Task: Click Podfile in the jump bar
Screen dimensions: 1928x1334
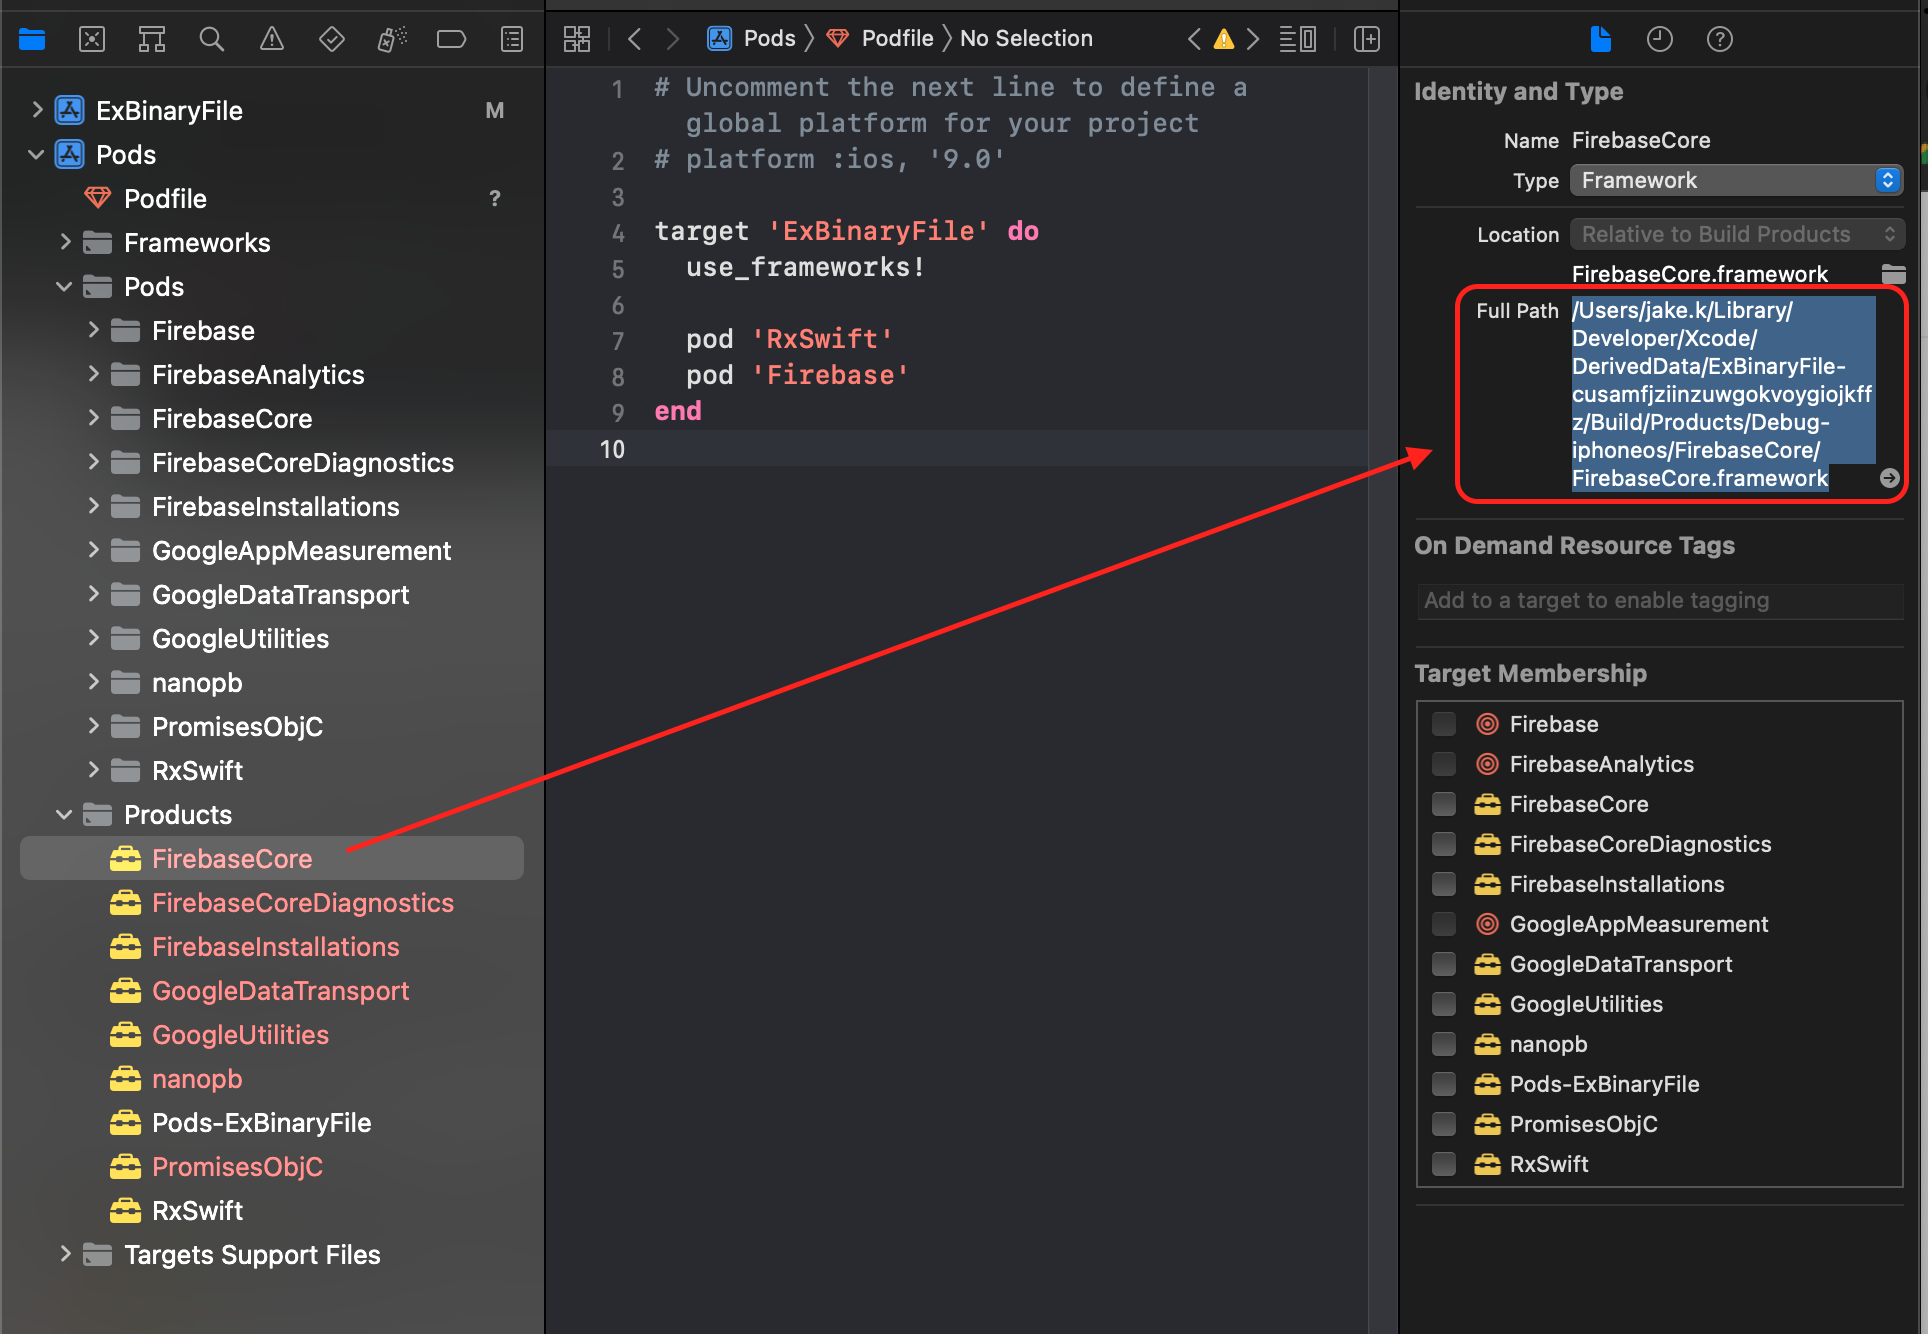Action: point(896,39)
